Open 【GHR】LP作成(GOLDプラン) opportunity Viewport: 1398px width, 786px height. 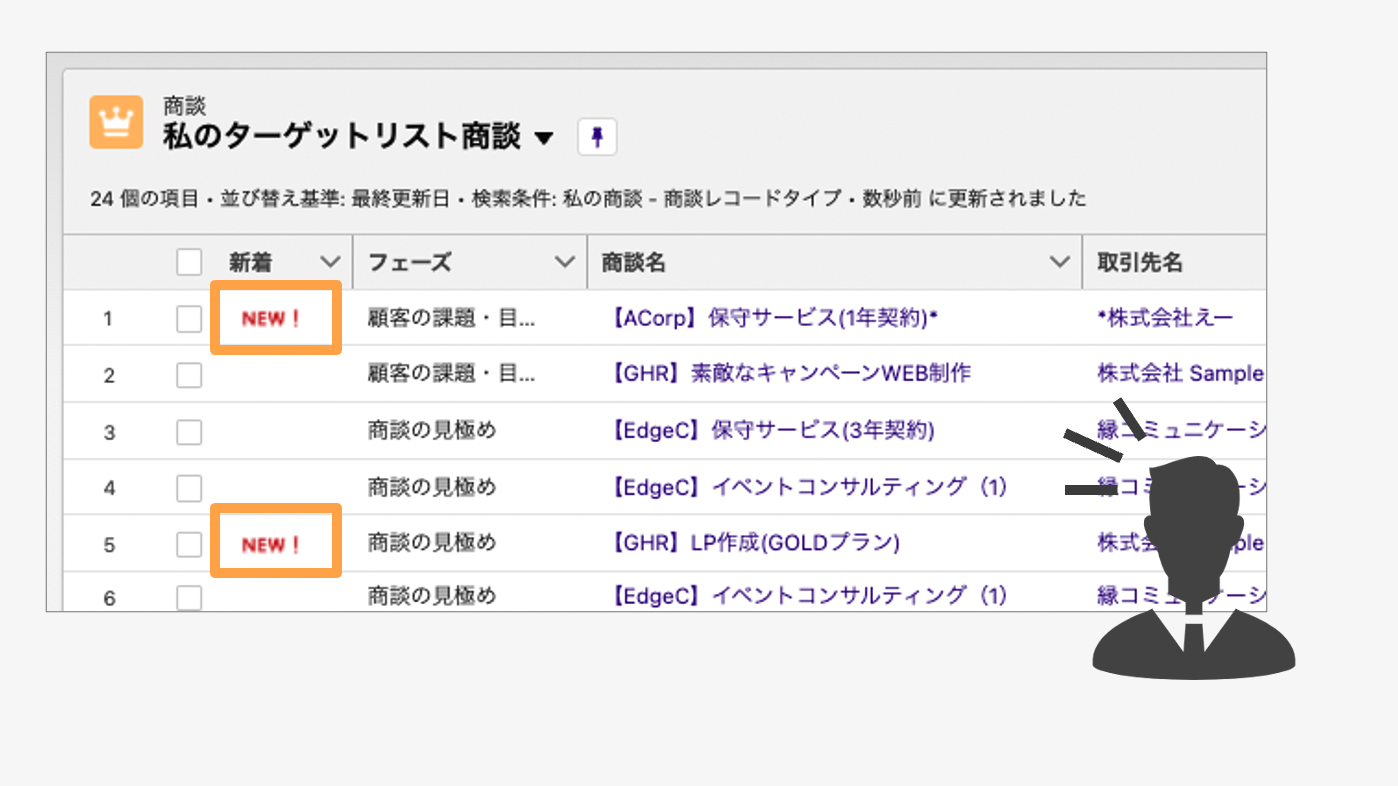pos(753,543)
